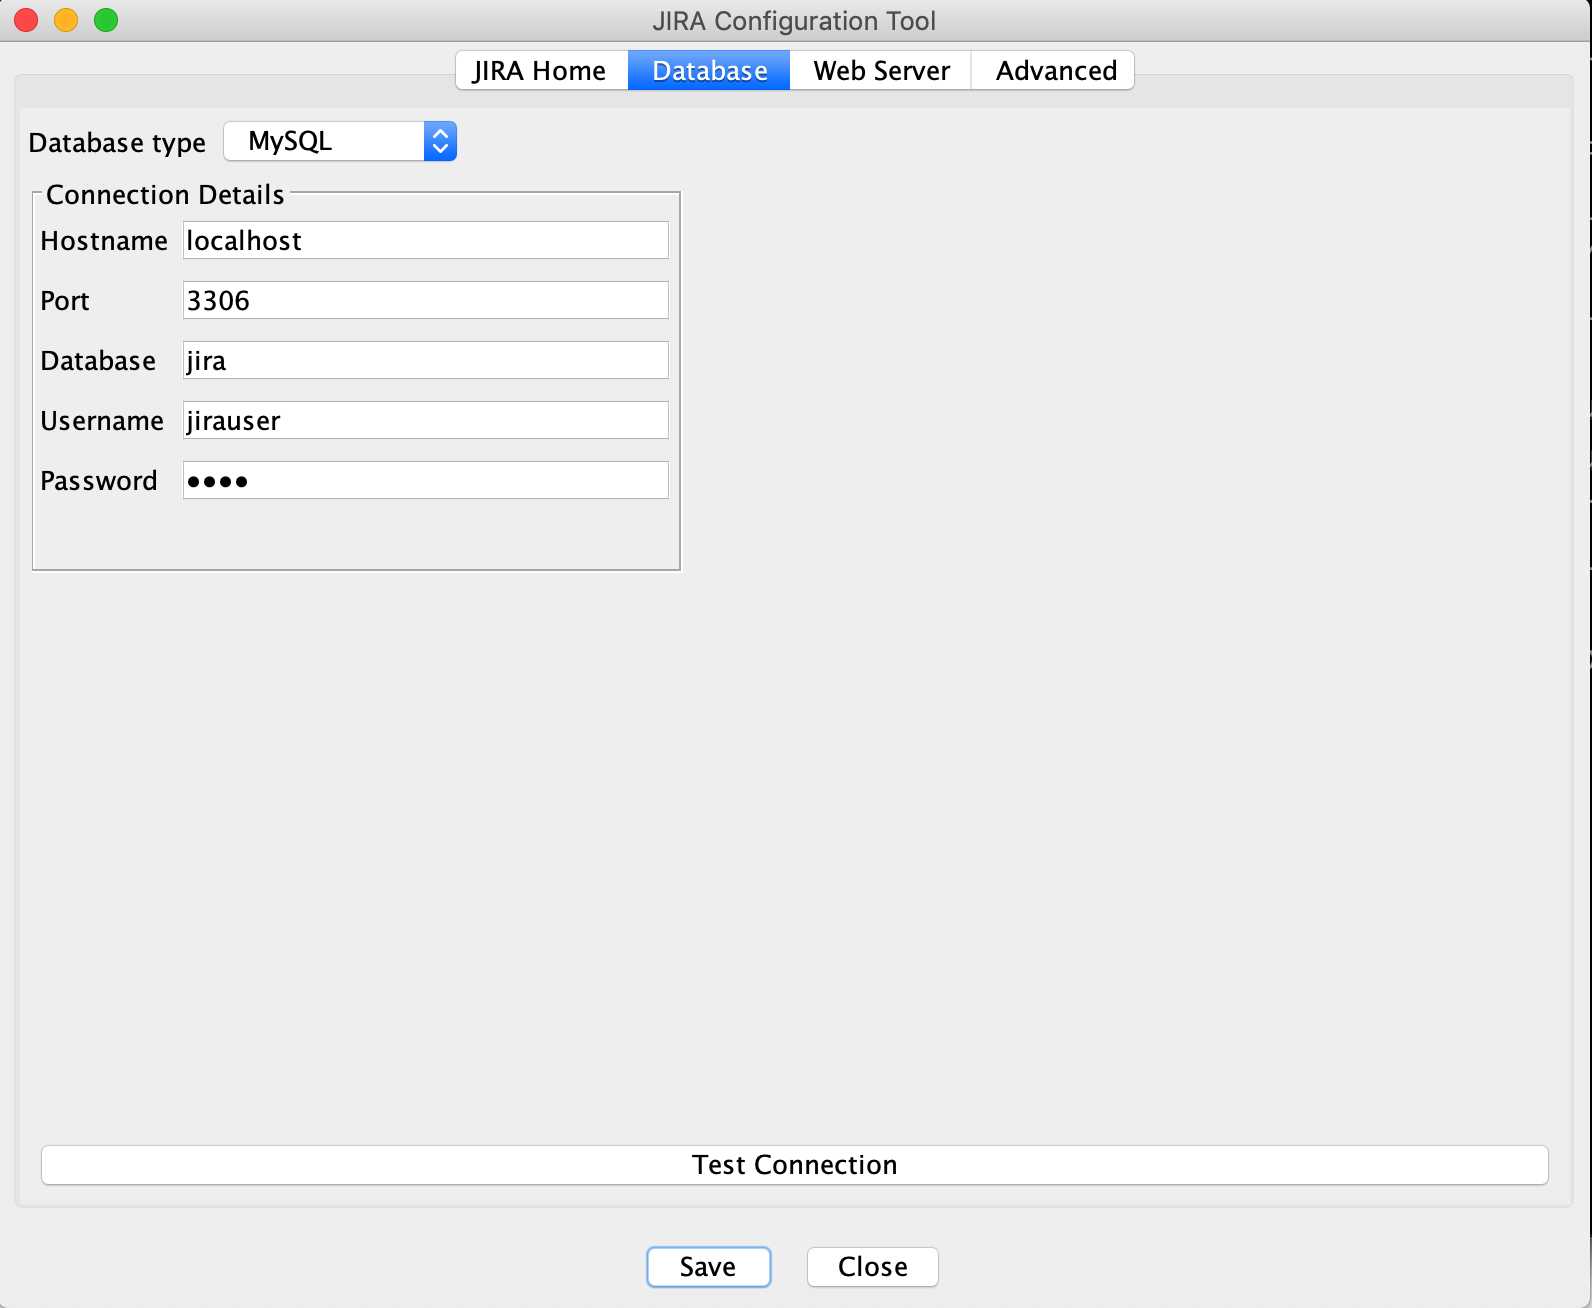Click the Test Connection button
1592x1308 pixels.
pyautogui.click(x=795, y=1165)
